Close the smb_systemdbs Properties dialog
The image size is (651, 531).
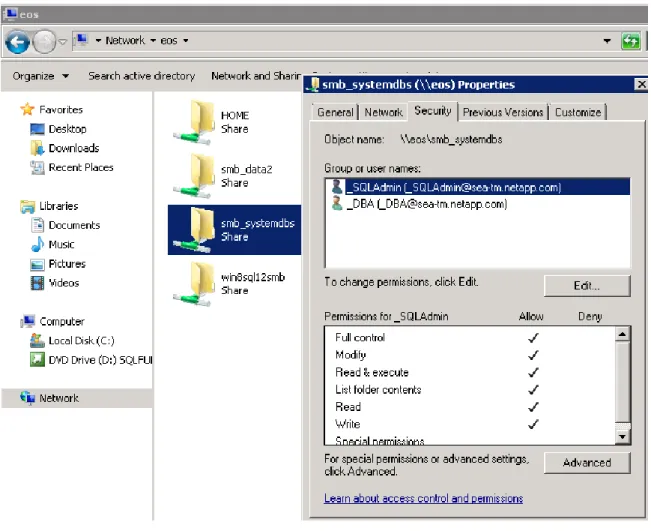pyautogui.click(x=641, y=85)
